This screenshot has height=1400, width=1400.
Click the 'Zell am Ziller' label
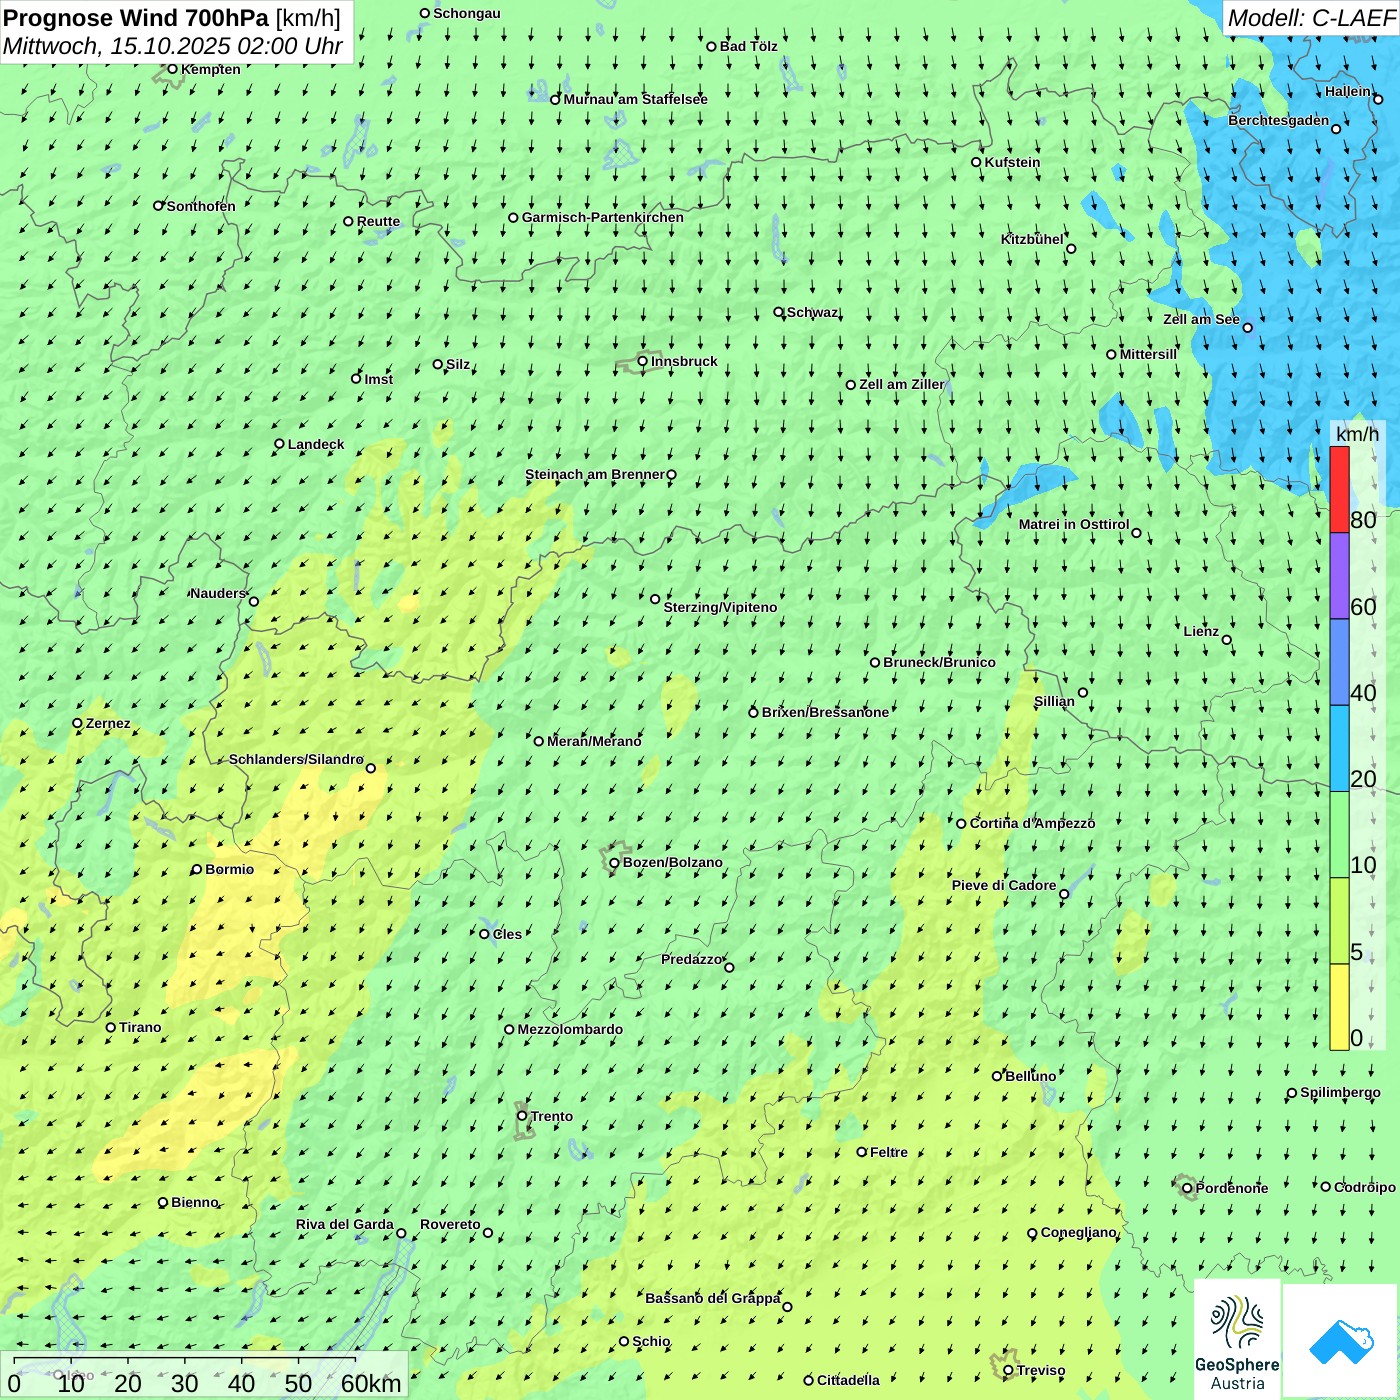click(x=902, y=384)
